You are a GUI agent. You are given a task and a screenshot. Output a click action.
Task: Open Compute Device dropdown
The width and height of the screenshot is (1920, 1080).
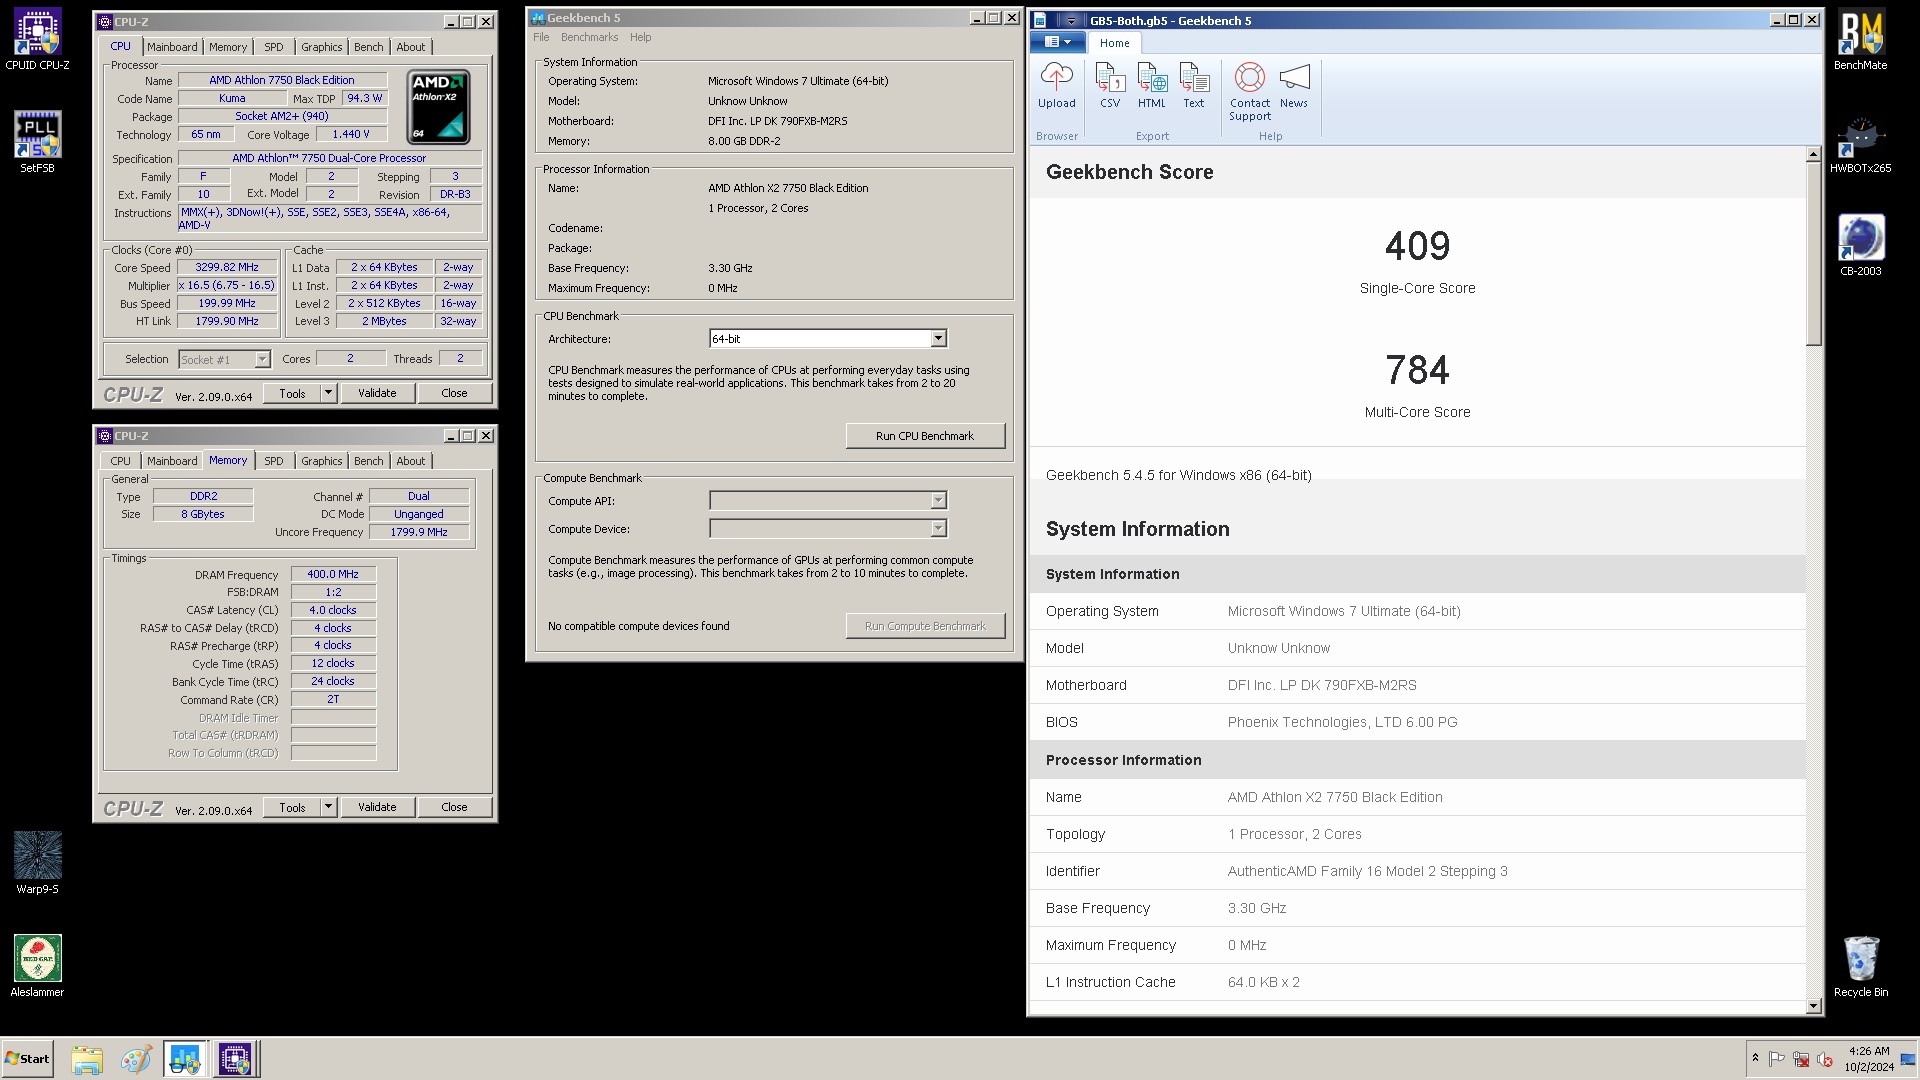coord(828,528)
